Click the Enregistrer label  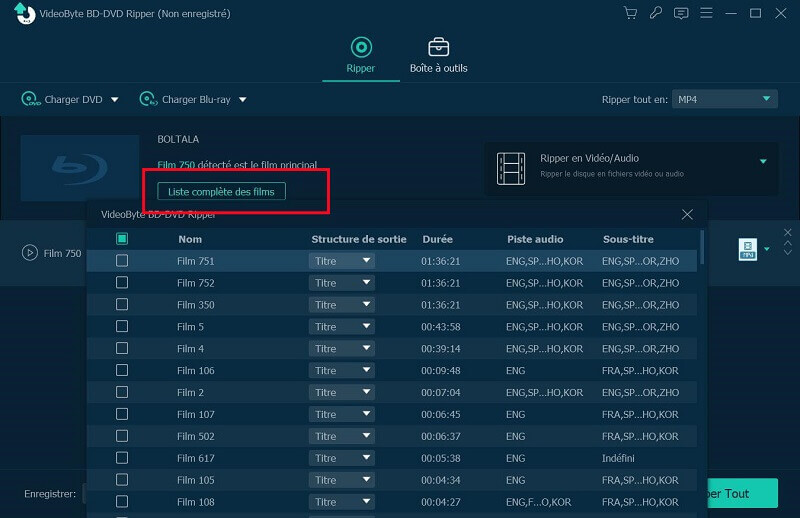tap(50, 494)
